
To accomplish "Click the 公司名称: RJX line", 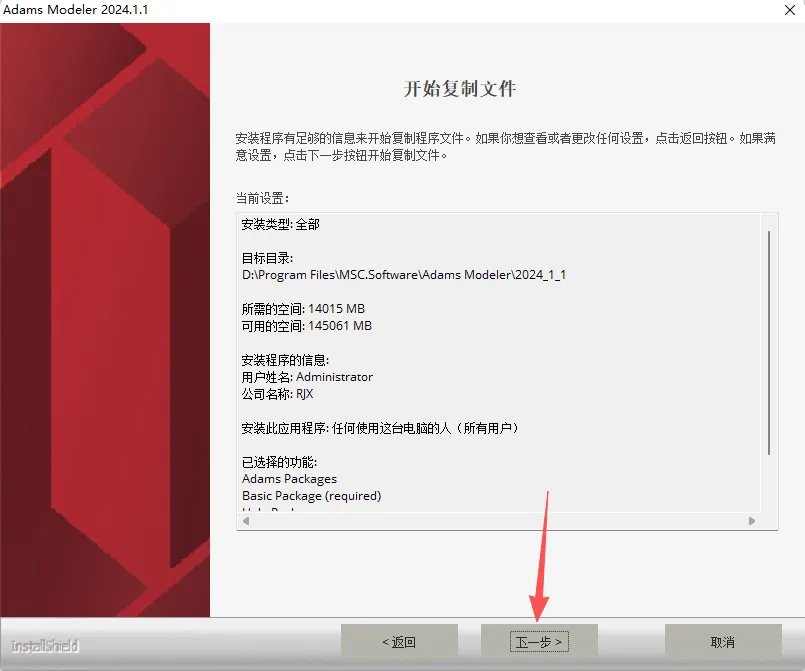I will click(x=277, y=394).
